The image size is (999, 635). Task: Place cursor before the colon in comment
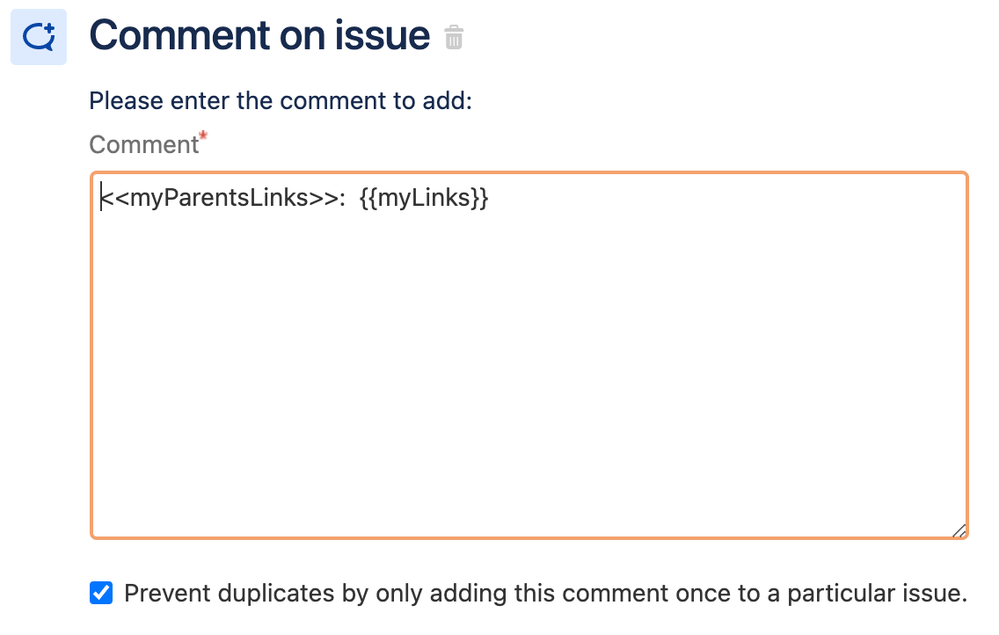click(340, 198)
